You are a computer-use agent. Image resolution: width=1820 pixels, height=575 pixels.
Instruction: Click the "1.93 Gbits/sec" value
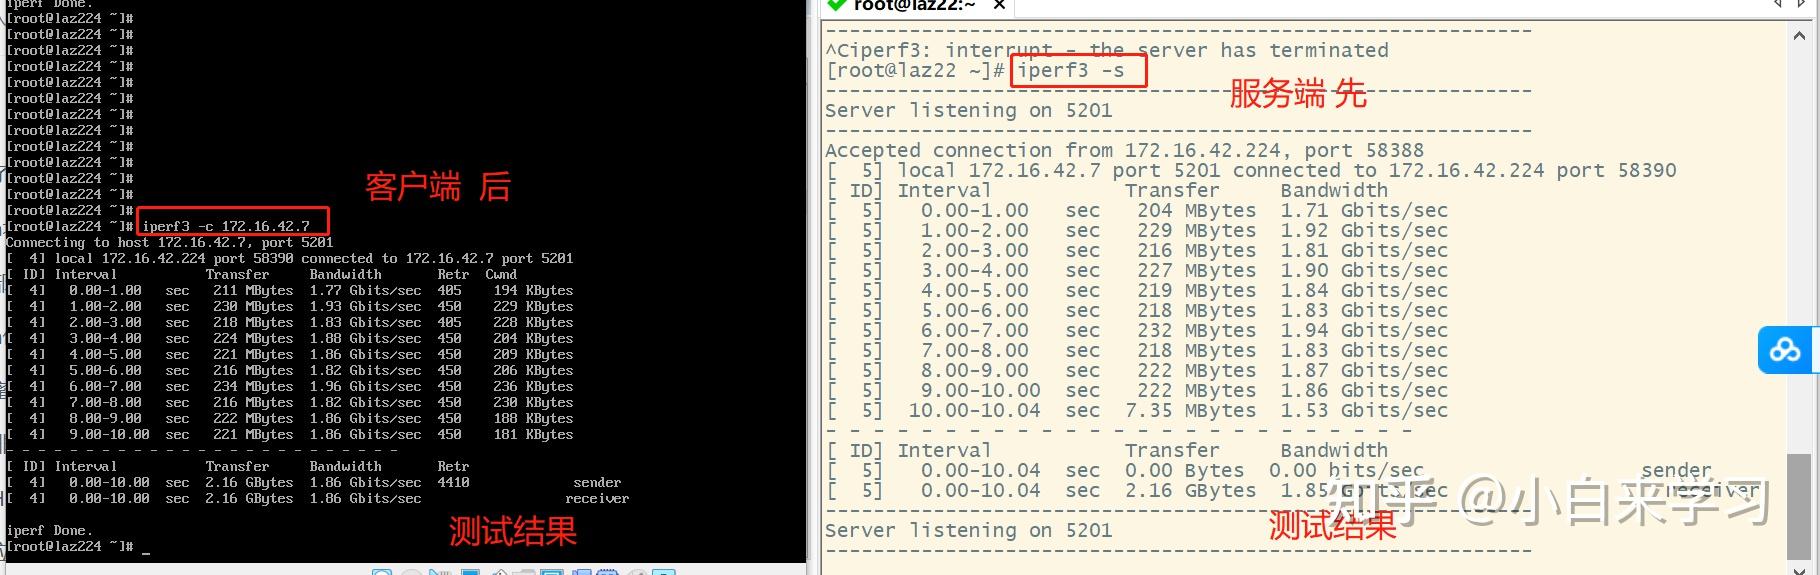coord(365,306)
